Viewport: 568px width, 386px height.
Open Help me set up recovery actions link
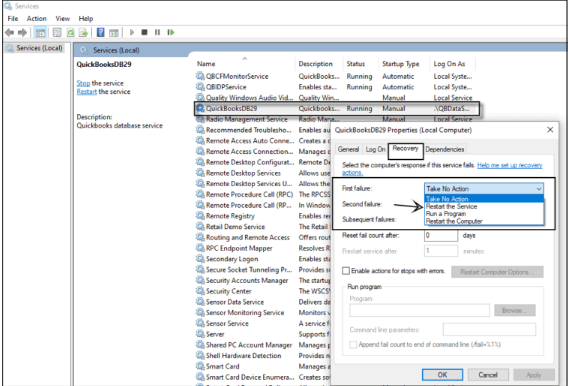(x=510, y=165)
